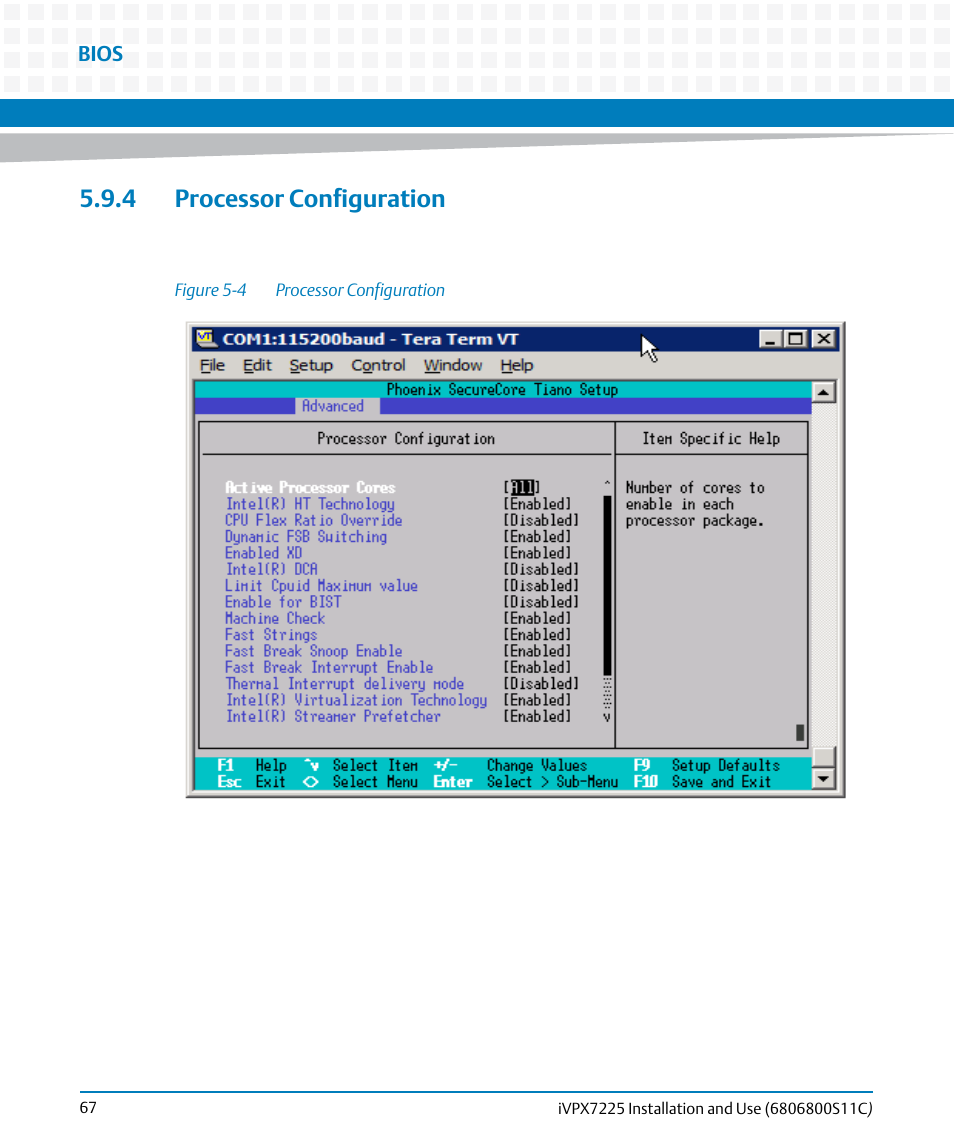954x1145 pixels.
Task: Click [Enabled] value for Virtualization Technology
Action: click(x=538, y=700)
